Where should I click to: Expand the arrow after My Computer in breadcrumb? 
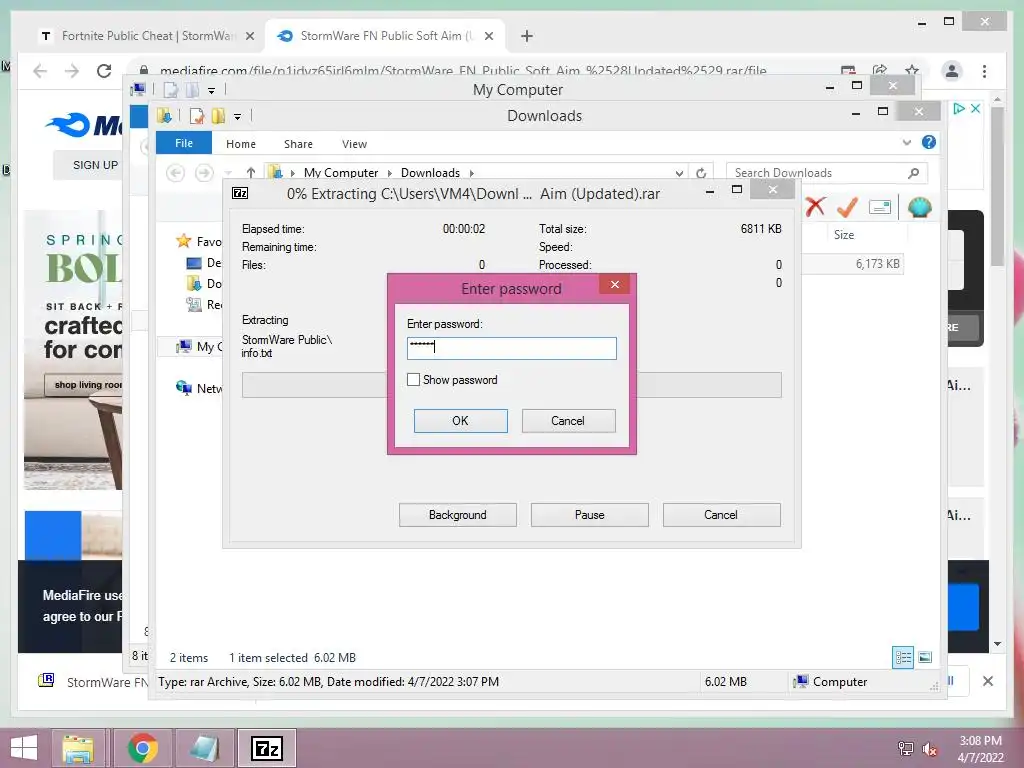tap(390, 173)
